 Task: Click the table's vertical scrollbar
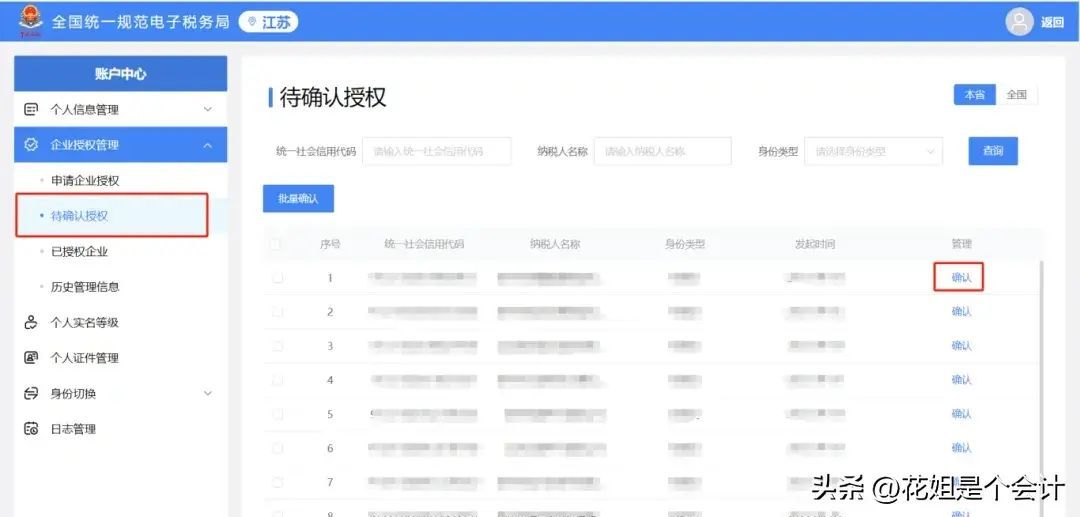click(1041, 386)
